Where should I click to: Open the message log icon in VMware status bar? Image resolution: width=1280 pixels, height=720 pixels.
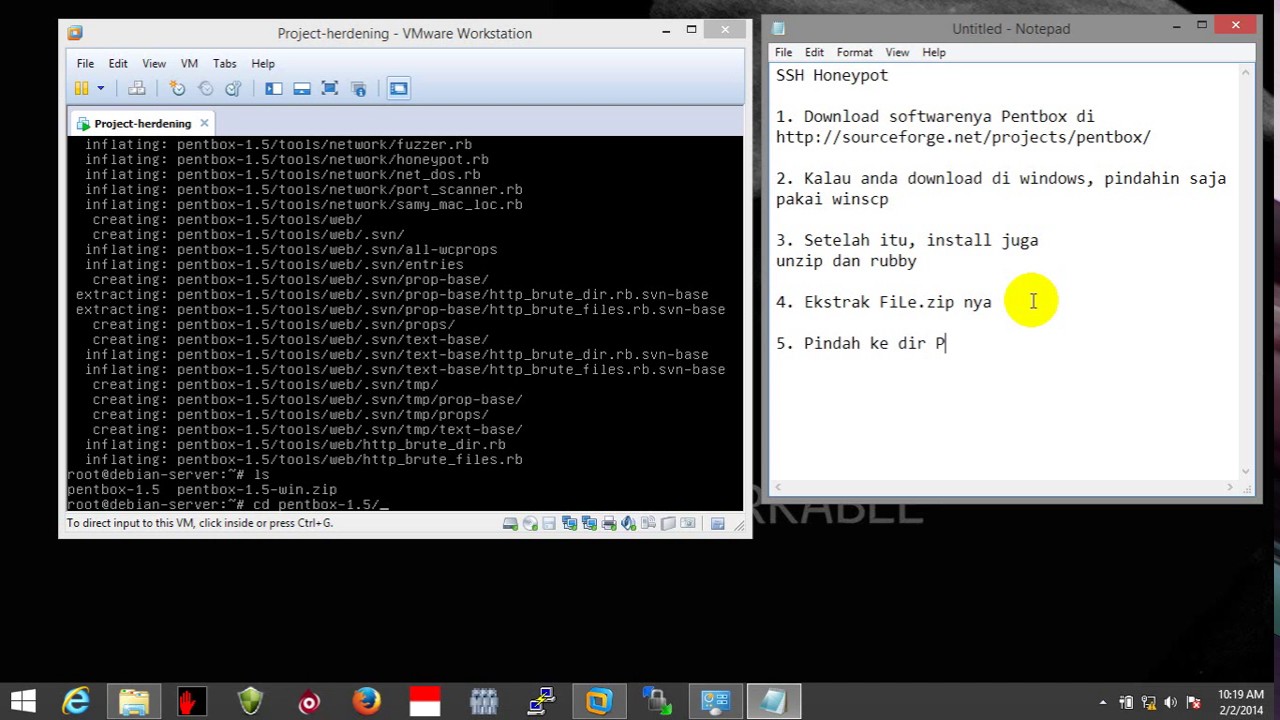click(x=718, y=523)
